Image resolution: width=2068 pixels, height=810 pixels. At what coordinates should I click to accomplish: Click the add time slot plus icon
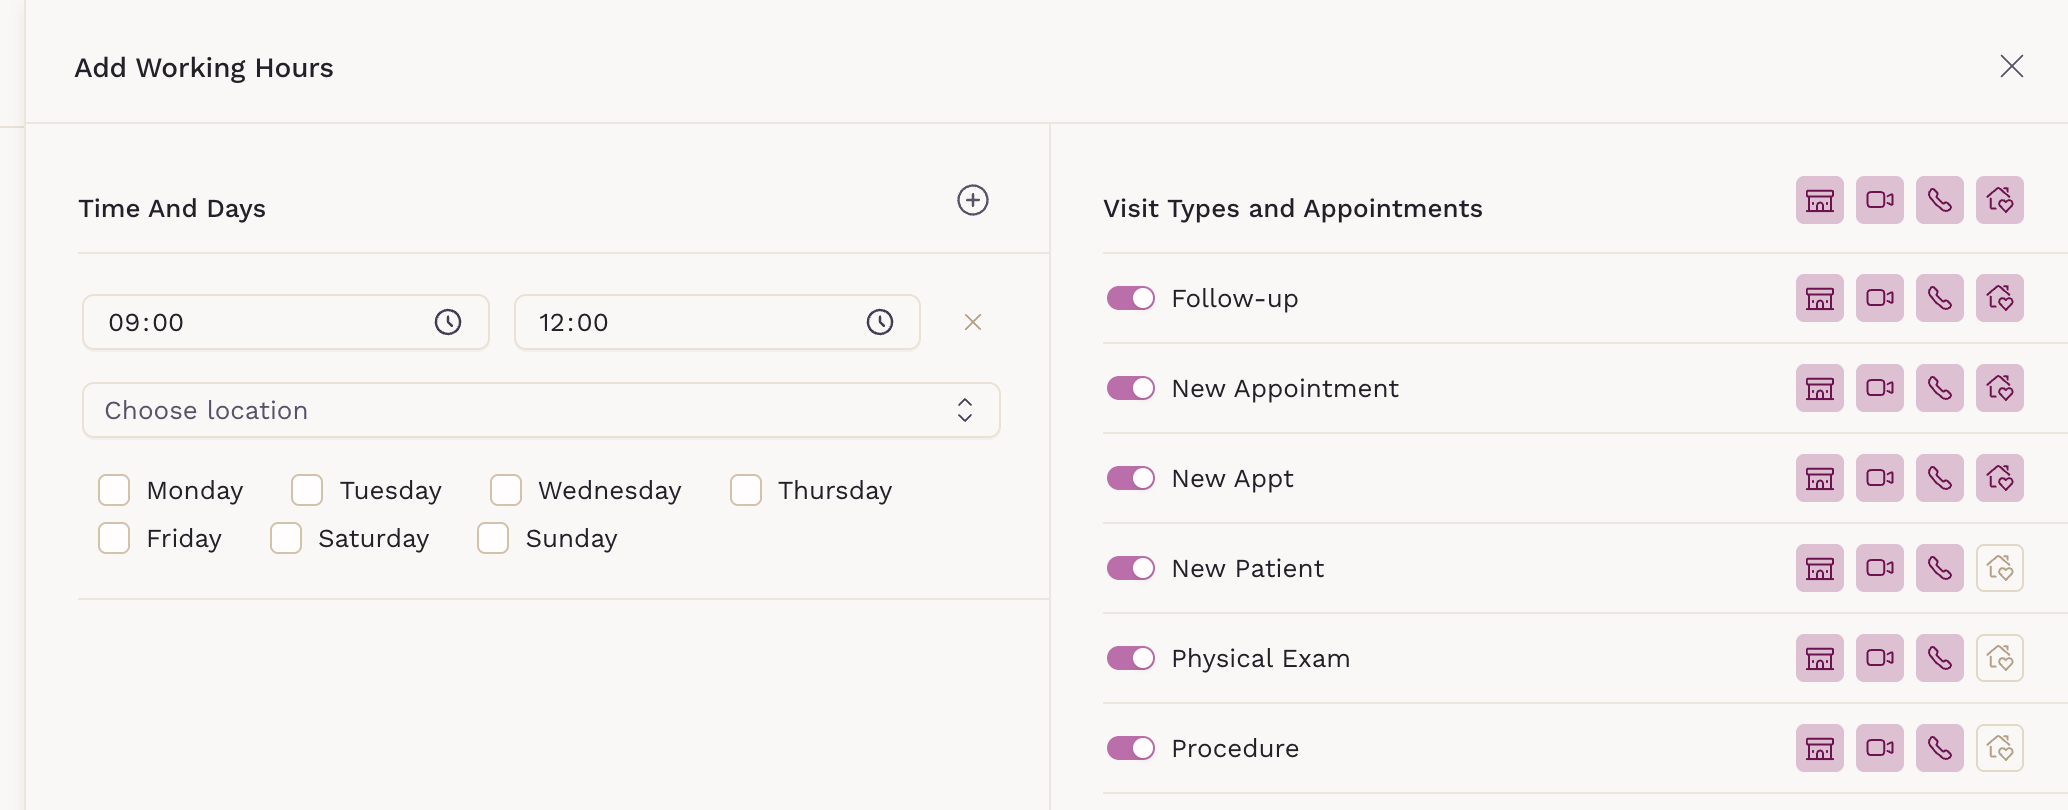coord(972,200)
